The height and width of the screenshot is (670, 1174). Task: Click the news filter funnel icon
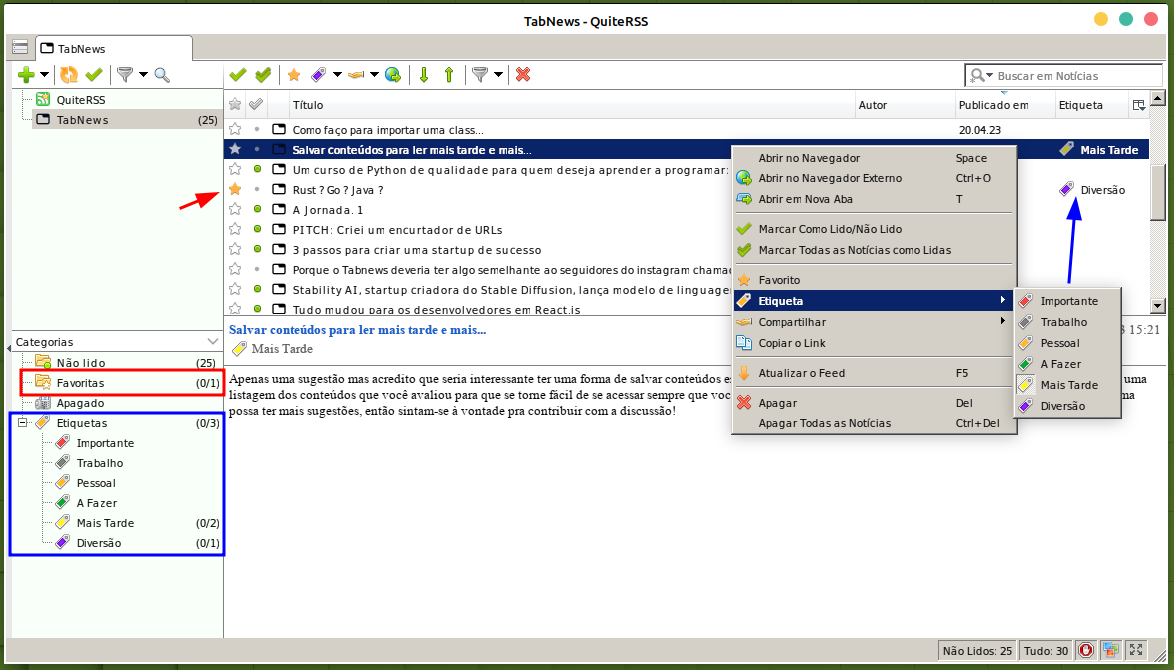pos(480,75)
